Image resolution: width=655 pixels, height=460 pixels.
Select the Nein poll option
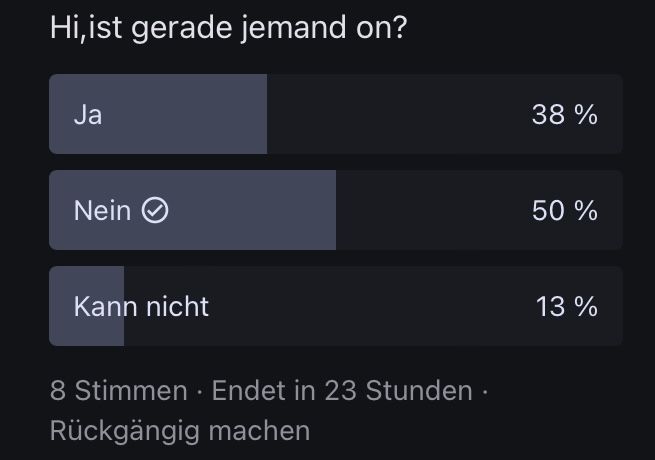click(335, 210)
